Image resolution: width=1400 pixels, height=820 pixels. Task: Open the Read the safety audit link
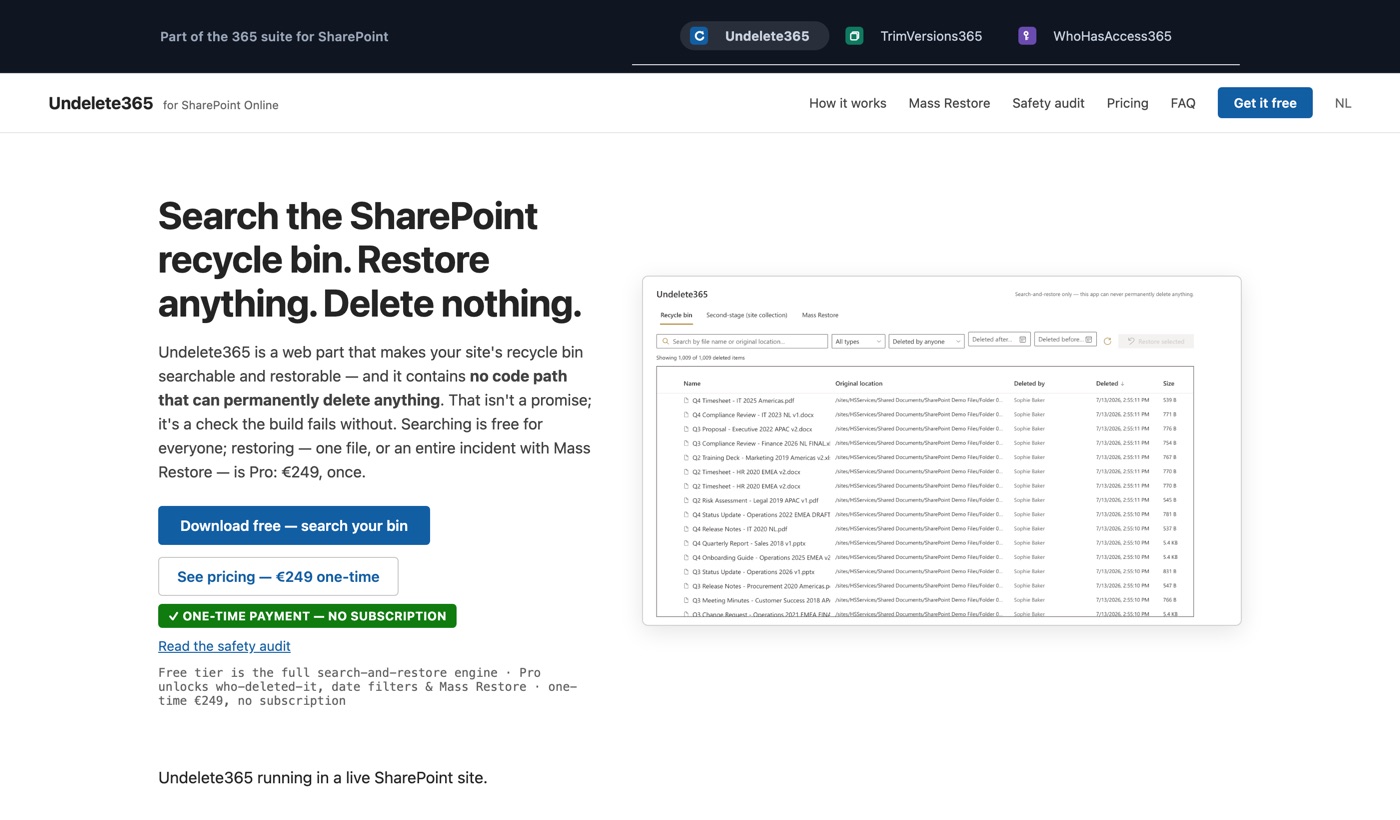click(224, 646)
